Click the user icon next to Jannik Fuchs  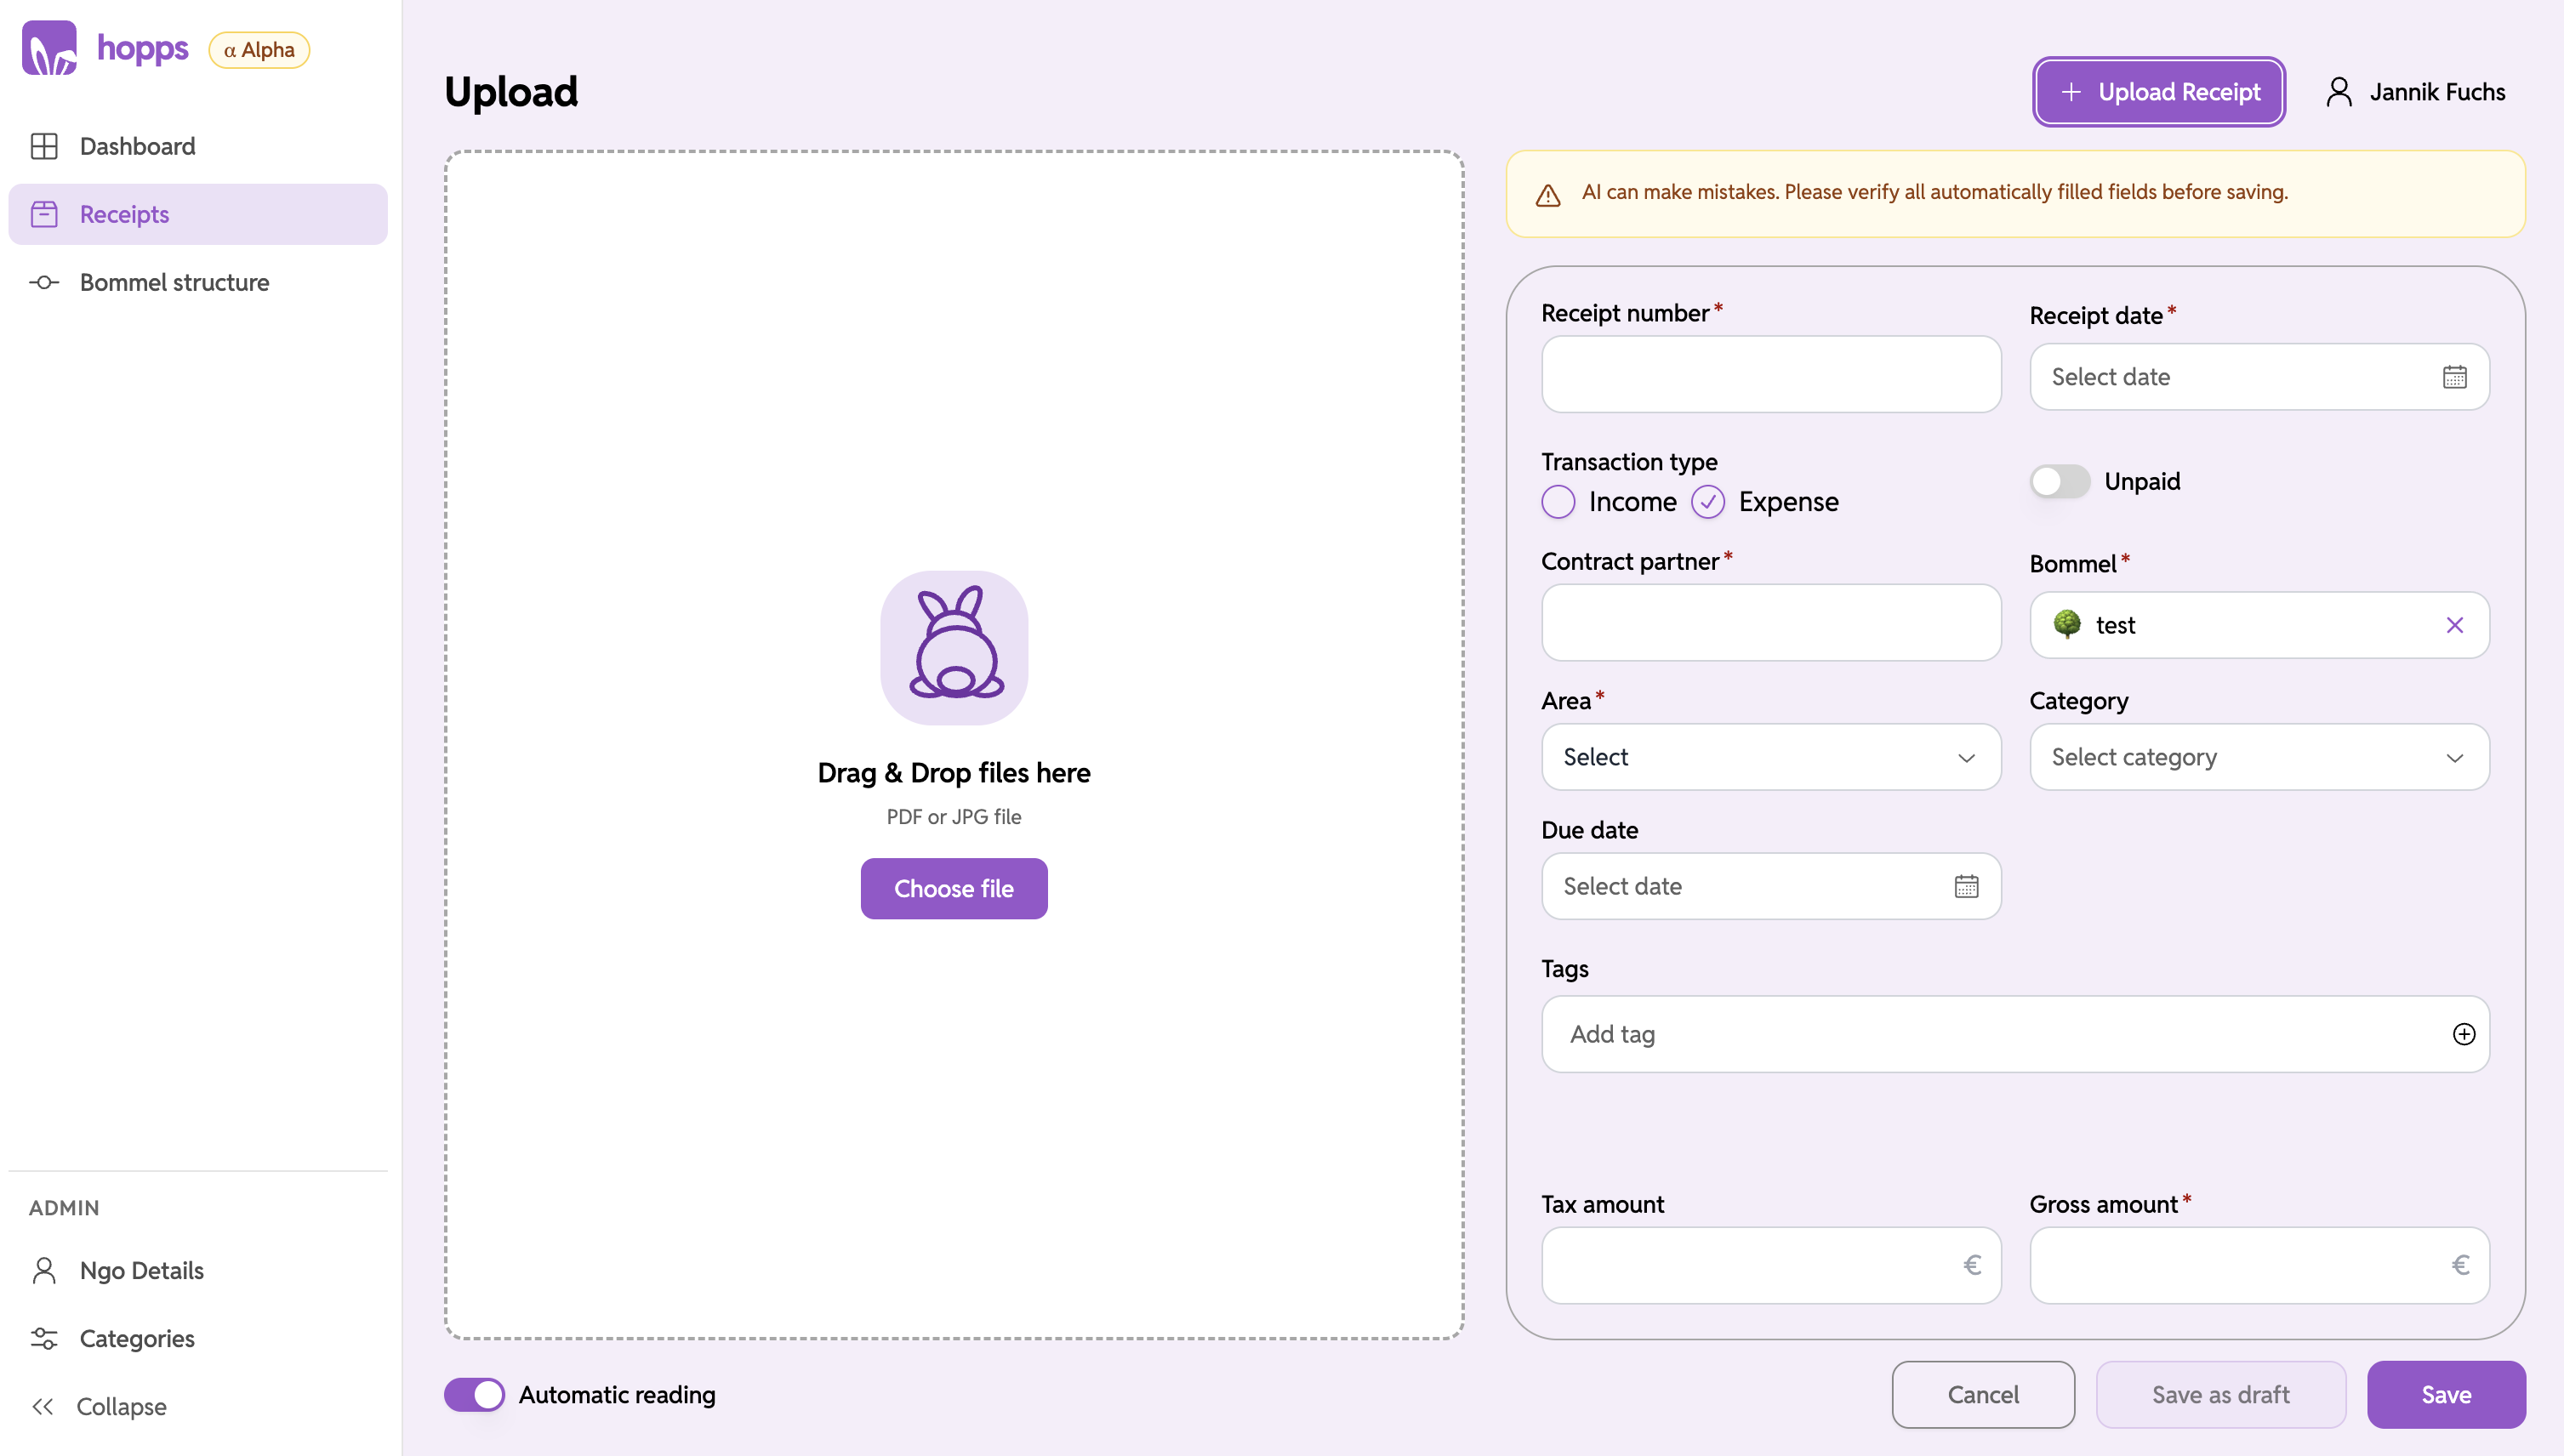click(x=2339, y=91)
